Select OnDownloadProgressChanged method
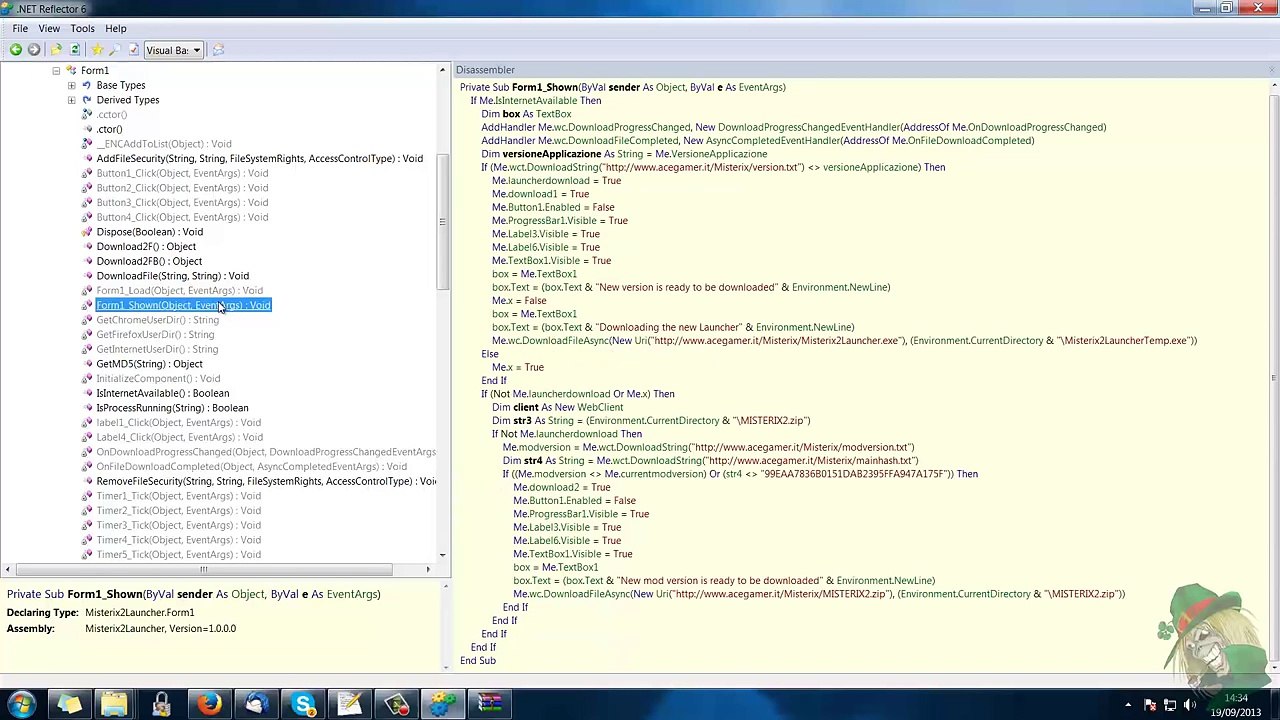The height and width of the screenshot is (720, 1280). point(266,452)
